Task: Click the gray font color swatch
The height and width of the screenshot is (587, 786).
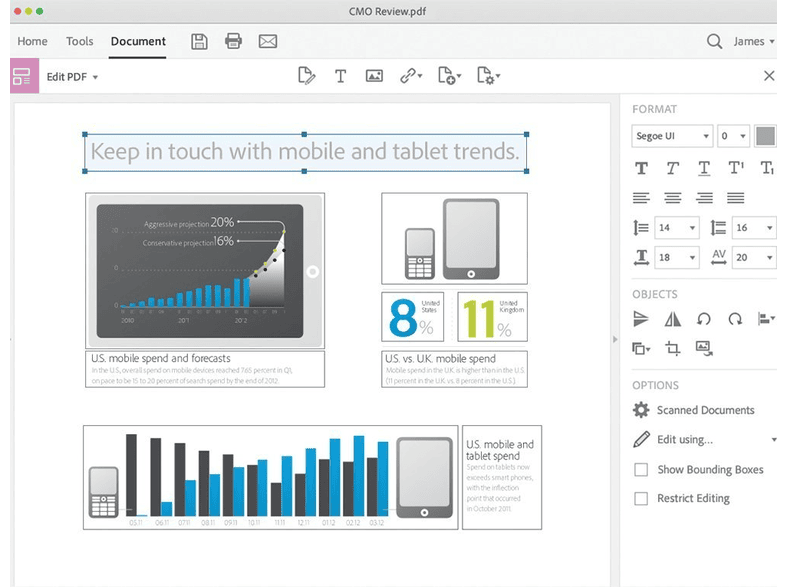Action: (x=765, y=136)
